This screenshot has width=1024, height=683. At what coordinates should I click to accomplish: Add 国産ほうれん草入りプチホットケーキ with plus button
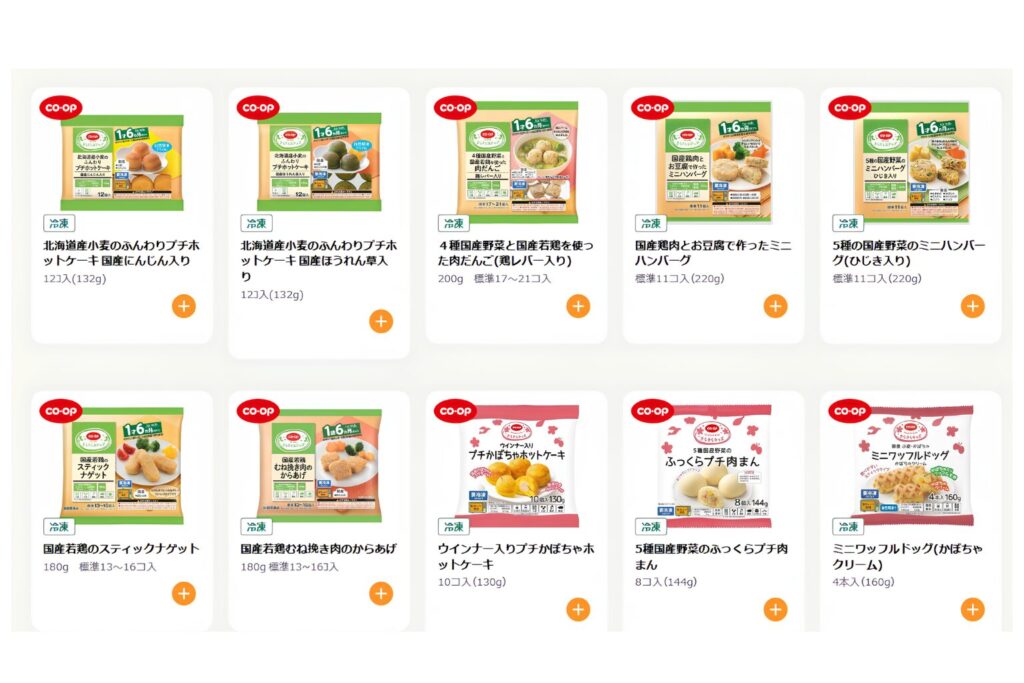click(381, 321)
